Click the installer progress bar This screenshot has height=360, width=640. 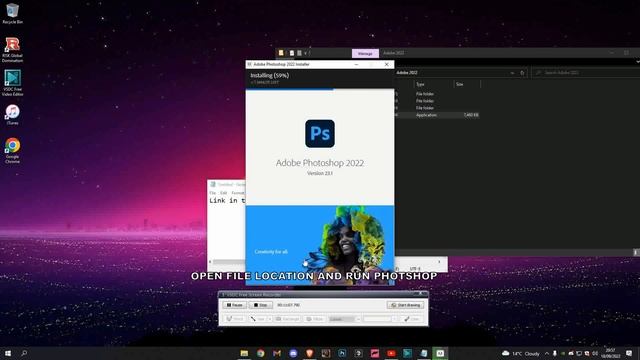(x=320, y=89)
